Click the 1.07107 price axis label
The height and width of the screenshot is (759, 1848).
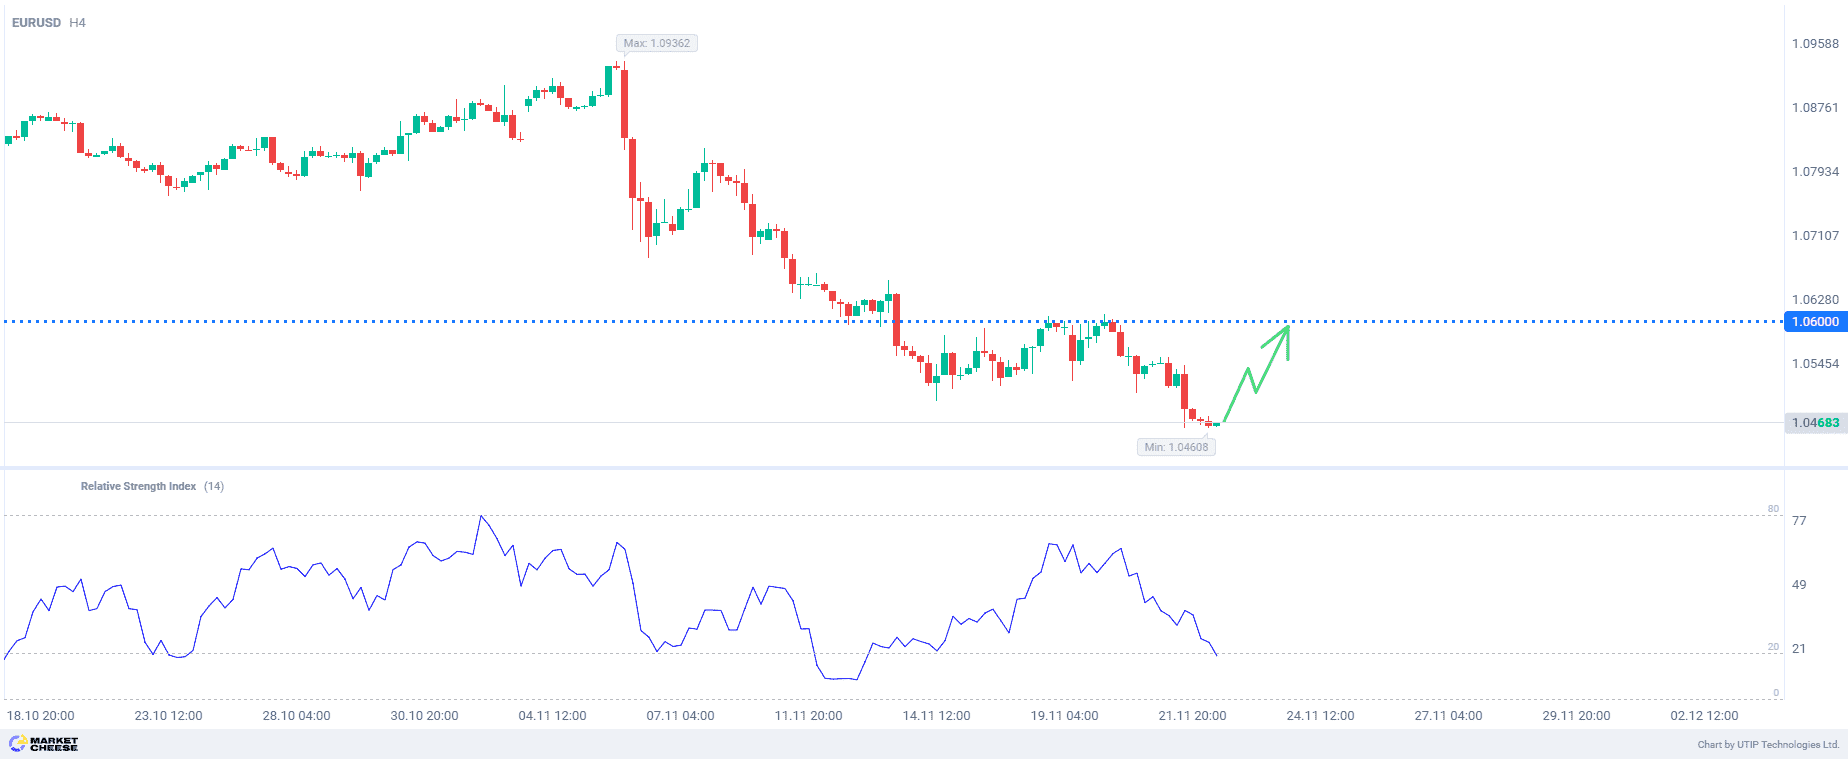click(x=1814, y=236)
